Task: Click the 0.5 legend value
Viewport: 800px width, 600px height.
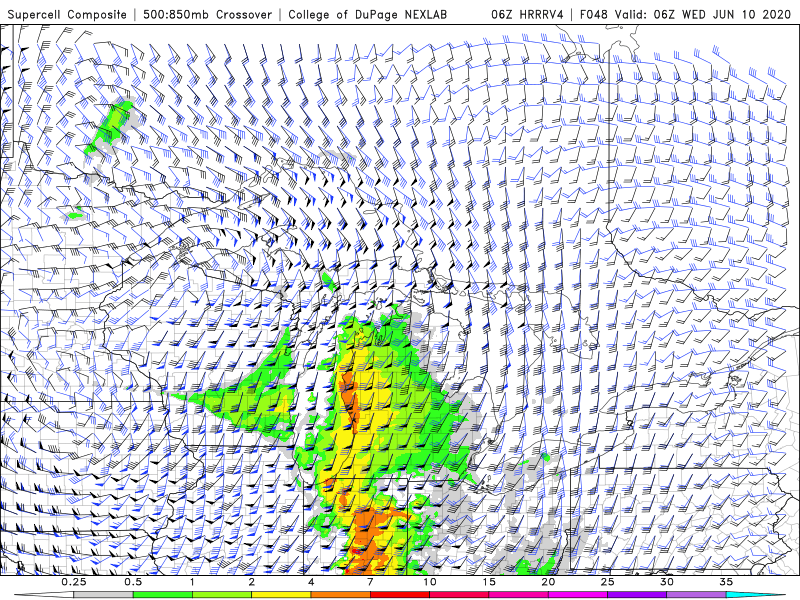Action: pyautogui.click(x=133, y=582)
